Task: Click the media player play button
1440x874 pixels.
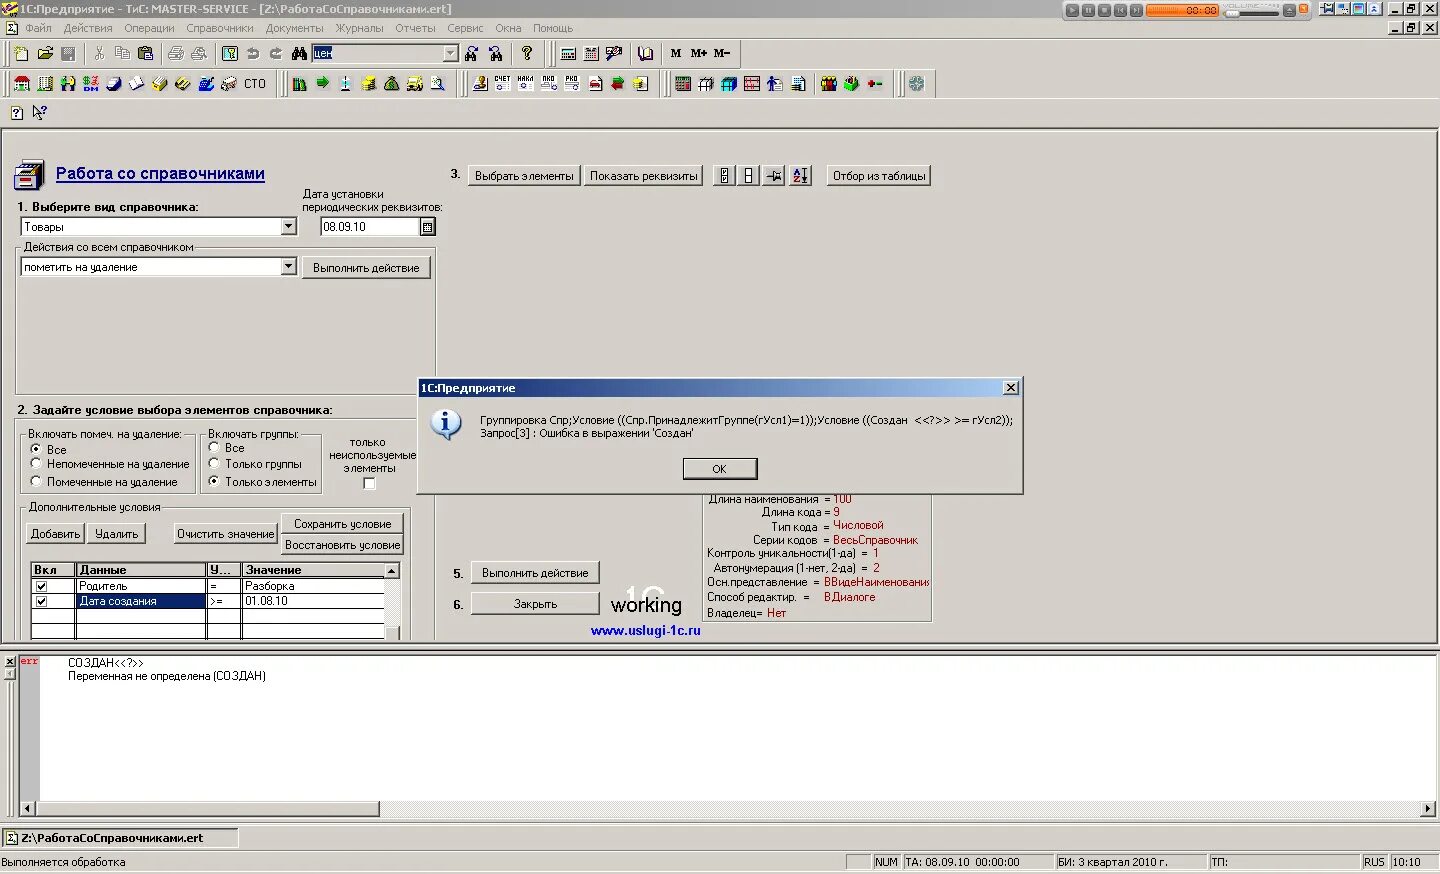Action: [1072, 10]
